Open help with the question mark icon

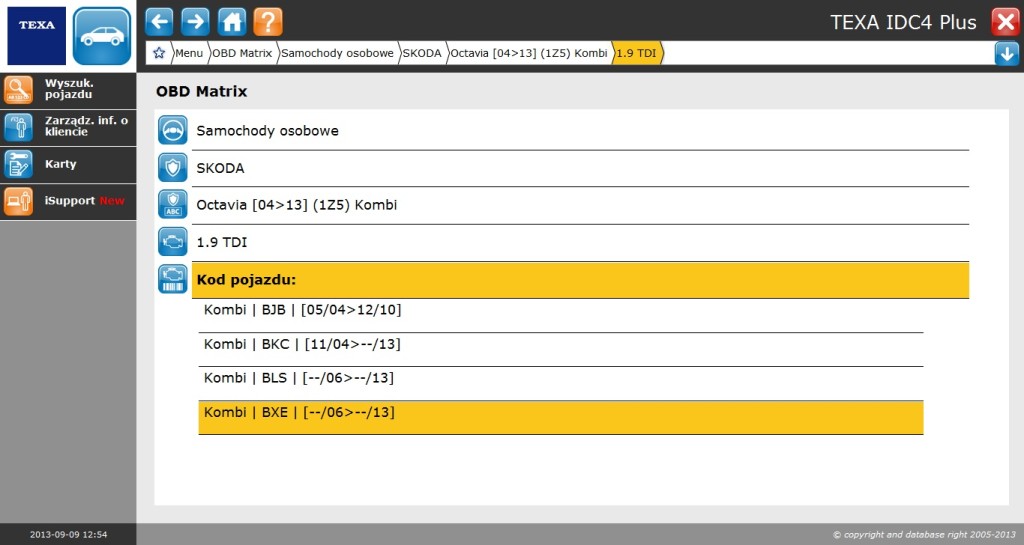[268, 22]
